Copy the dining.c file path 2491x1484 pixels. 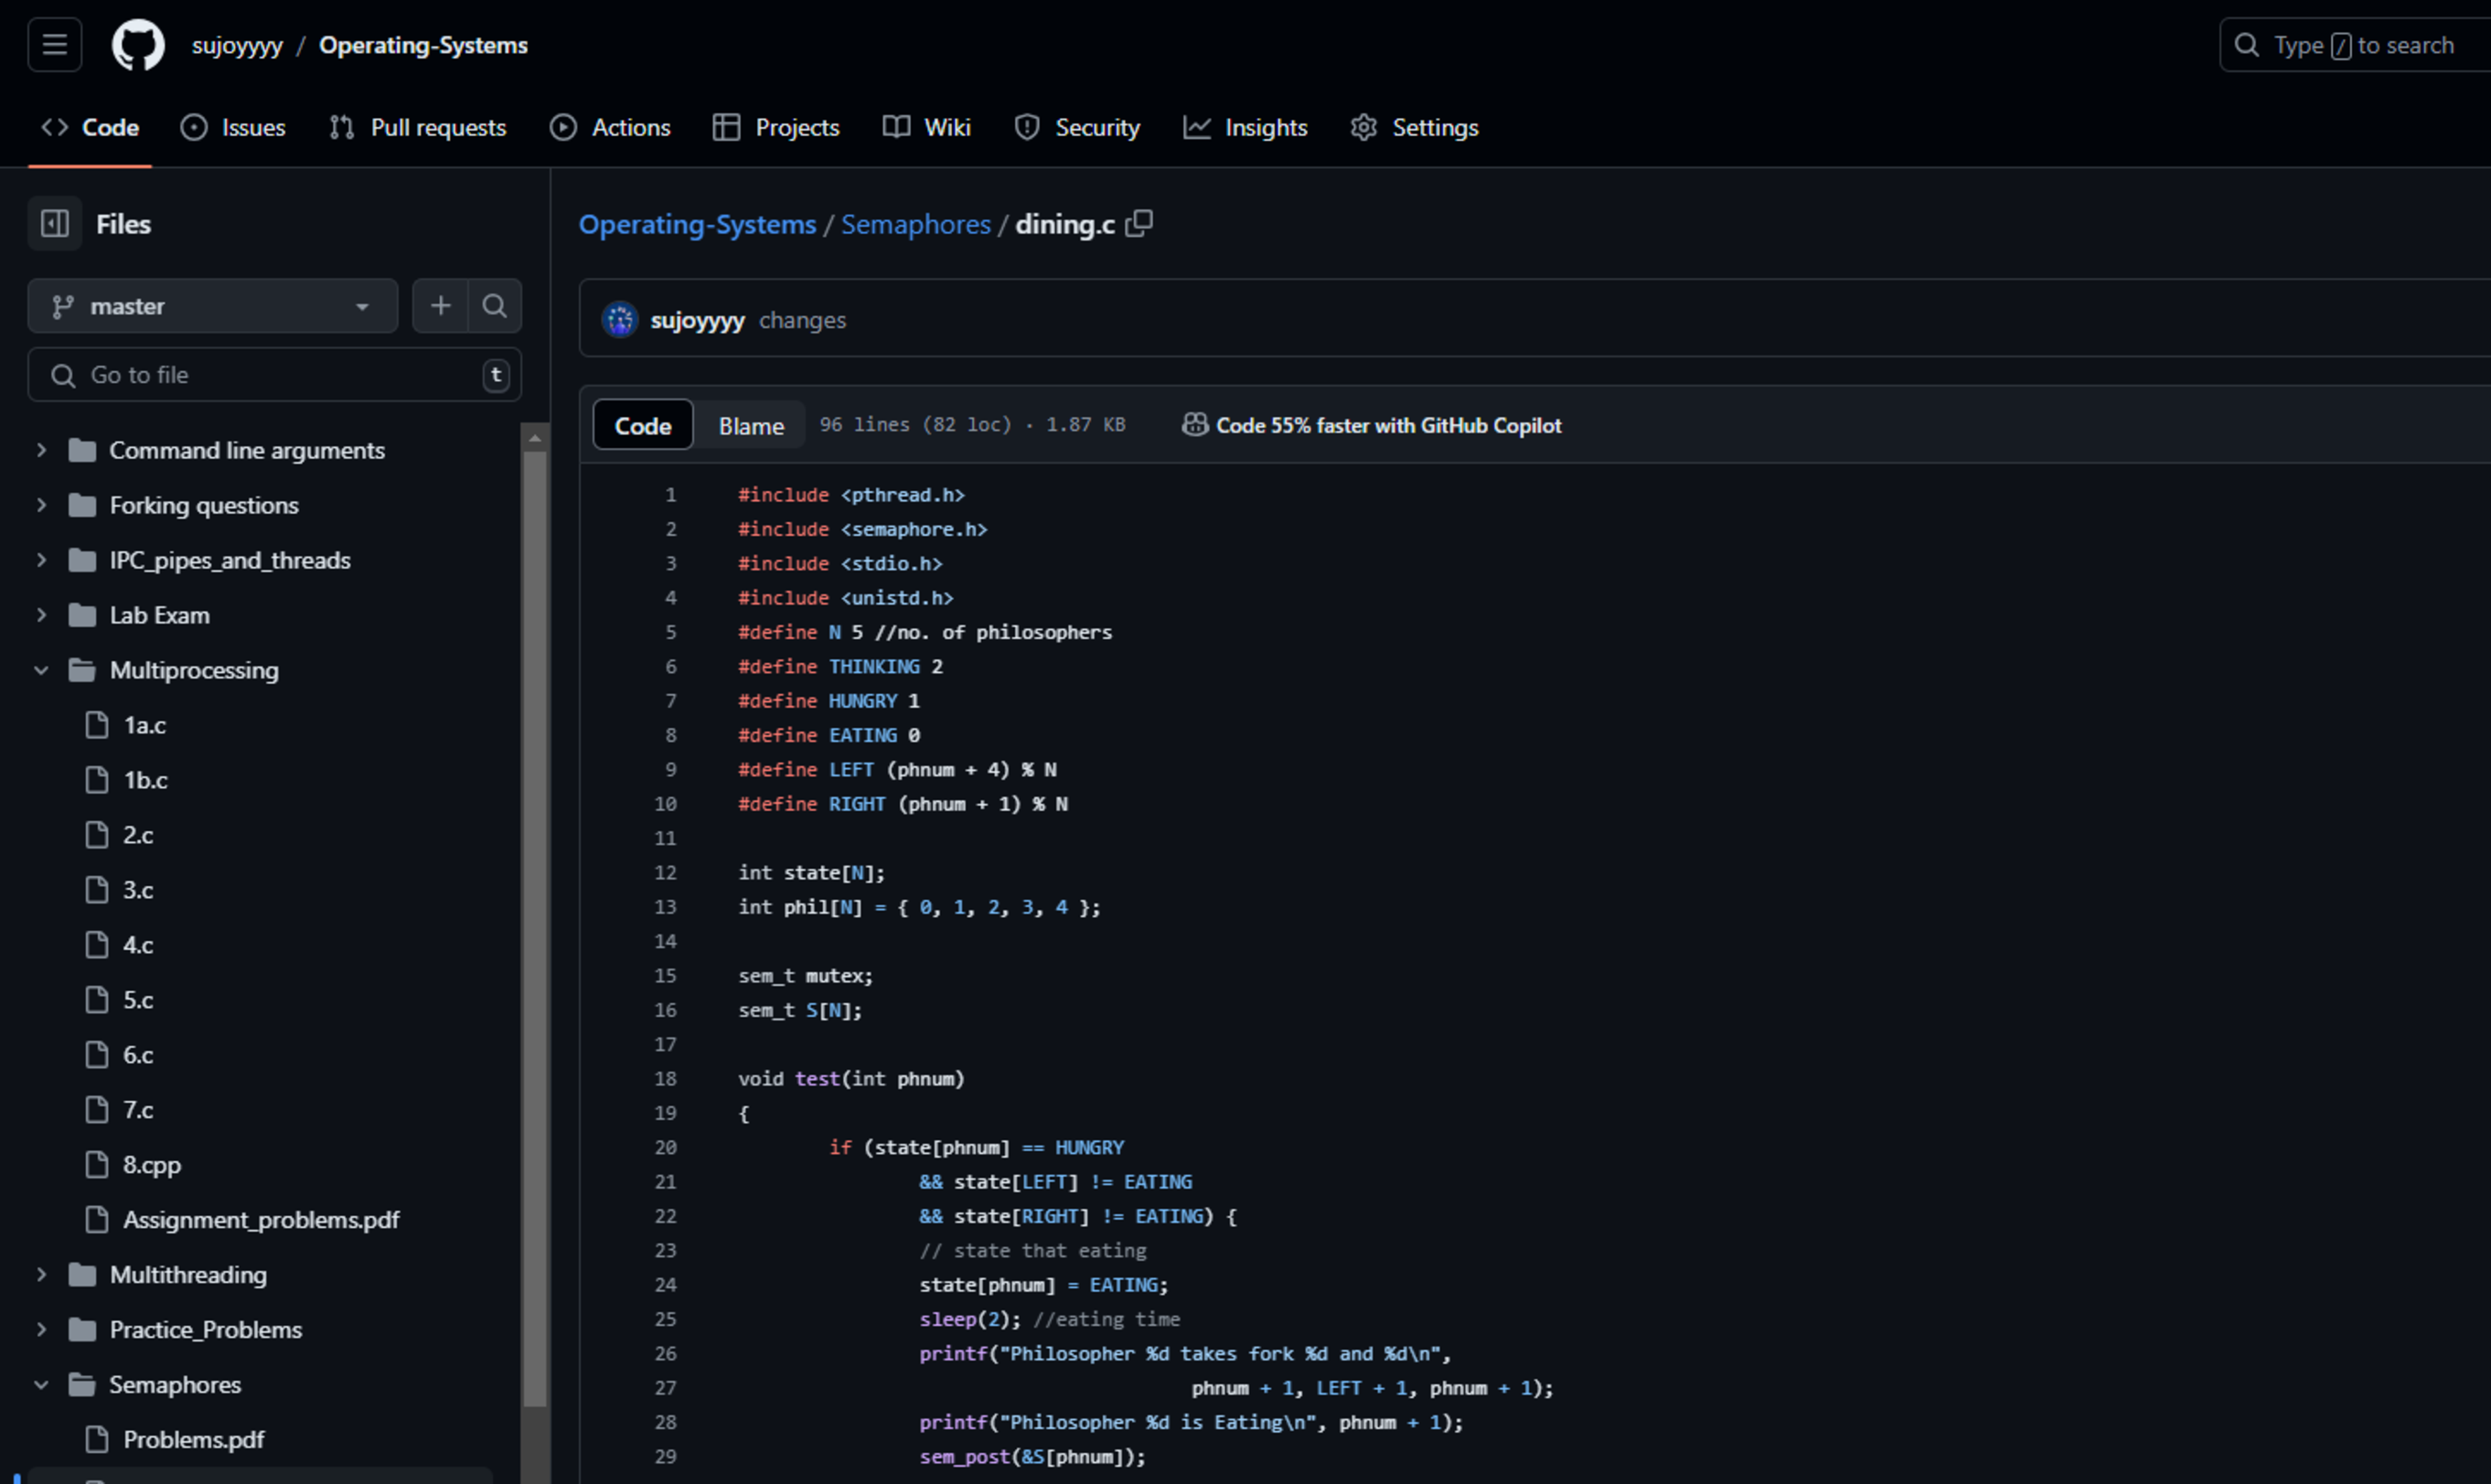point(1139,224)
